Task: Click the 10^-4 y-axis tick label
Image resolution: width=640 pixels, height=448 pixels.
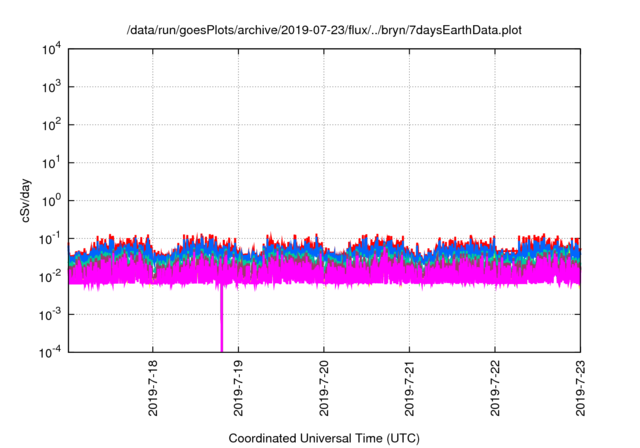Action: click(51, 352)
